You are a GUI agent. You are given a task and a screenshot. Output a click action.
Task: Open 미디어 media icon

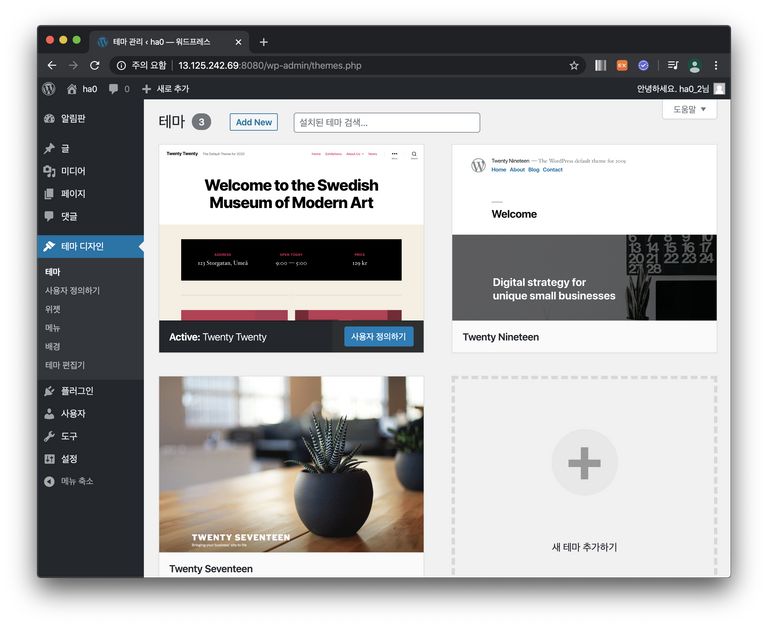click(49, 171)
